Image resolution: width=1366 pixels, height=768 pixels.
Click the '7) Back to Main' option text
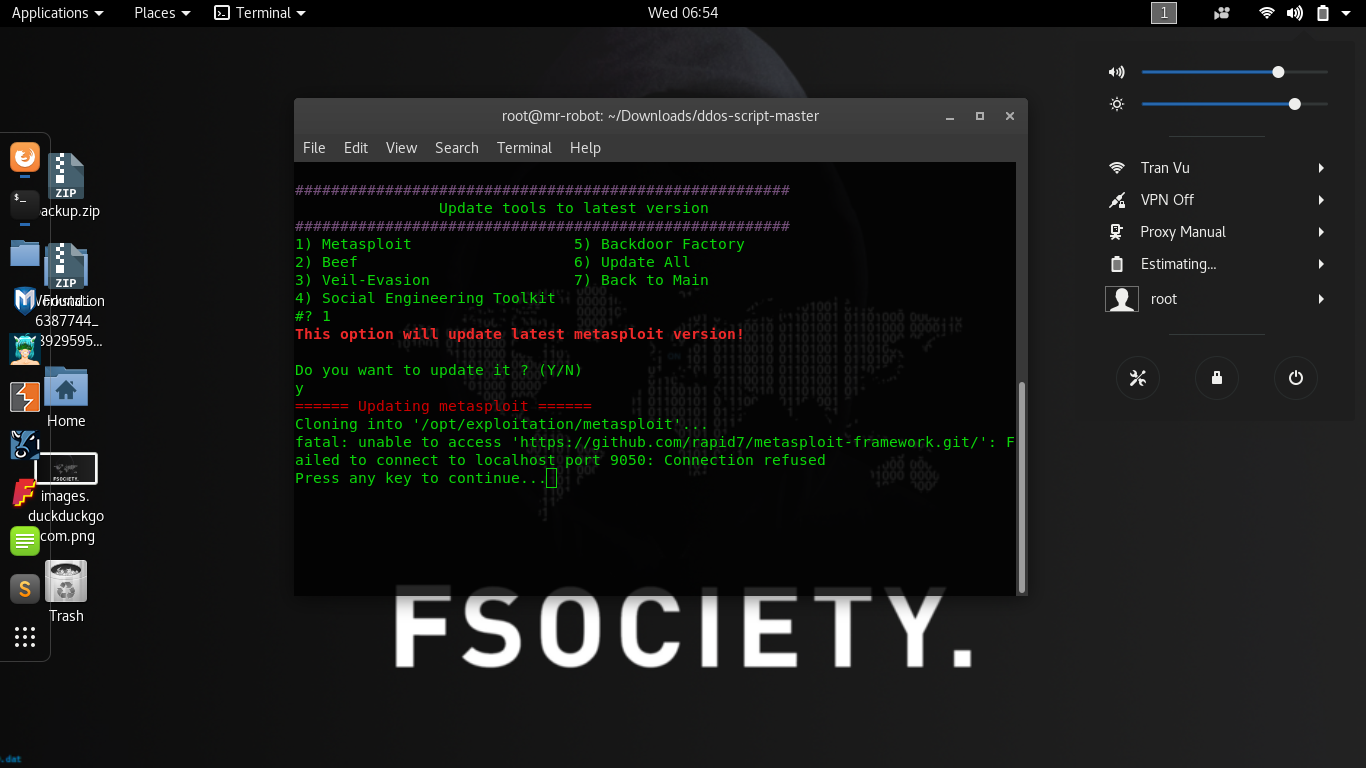[x=641, y=280]
